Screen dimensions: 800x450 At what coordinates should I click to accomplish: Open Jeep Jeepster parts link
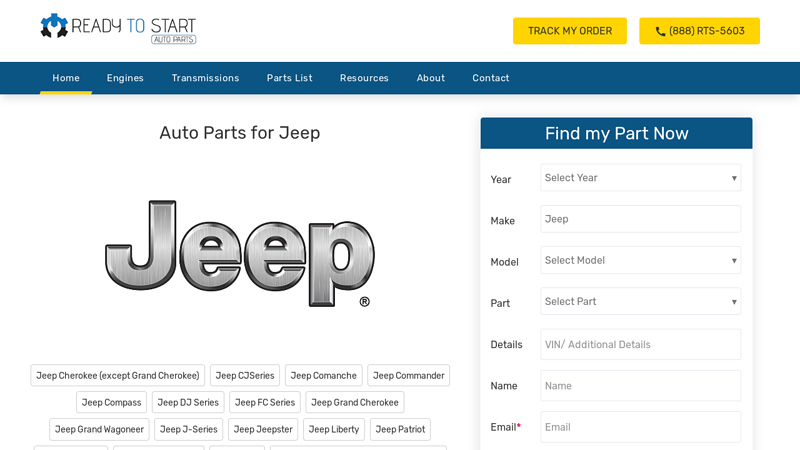tap(263, 430)
